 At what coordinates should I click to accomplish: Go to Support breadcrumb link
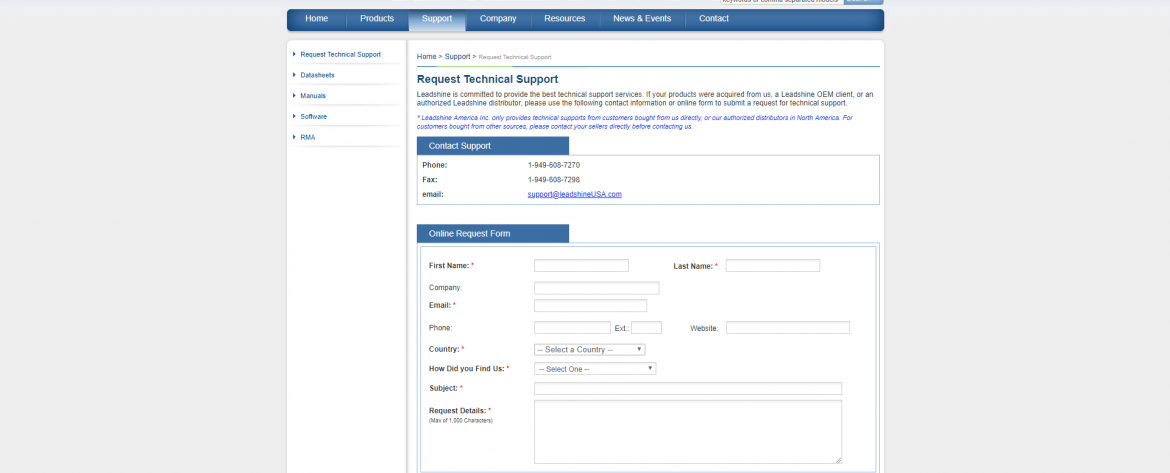point(457,57)
